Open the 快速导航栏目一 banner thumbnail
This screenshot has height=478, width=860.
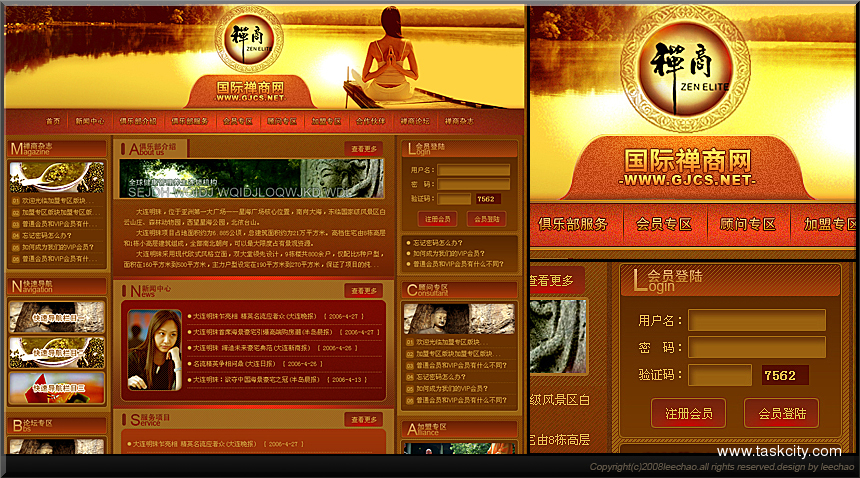(57, 317)
